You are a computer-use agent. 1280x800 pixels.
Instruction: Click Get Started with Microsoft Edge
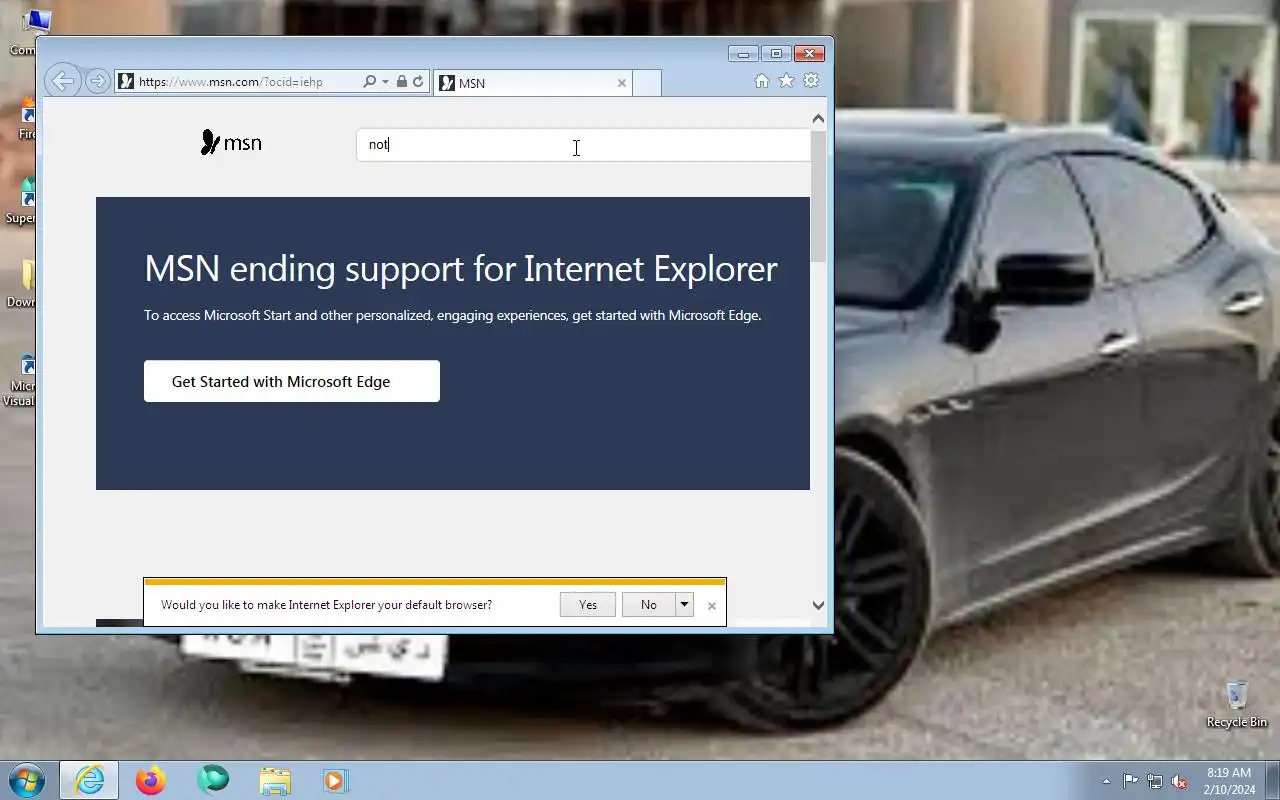pyautogui.click(x=292, y=381)
